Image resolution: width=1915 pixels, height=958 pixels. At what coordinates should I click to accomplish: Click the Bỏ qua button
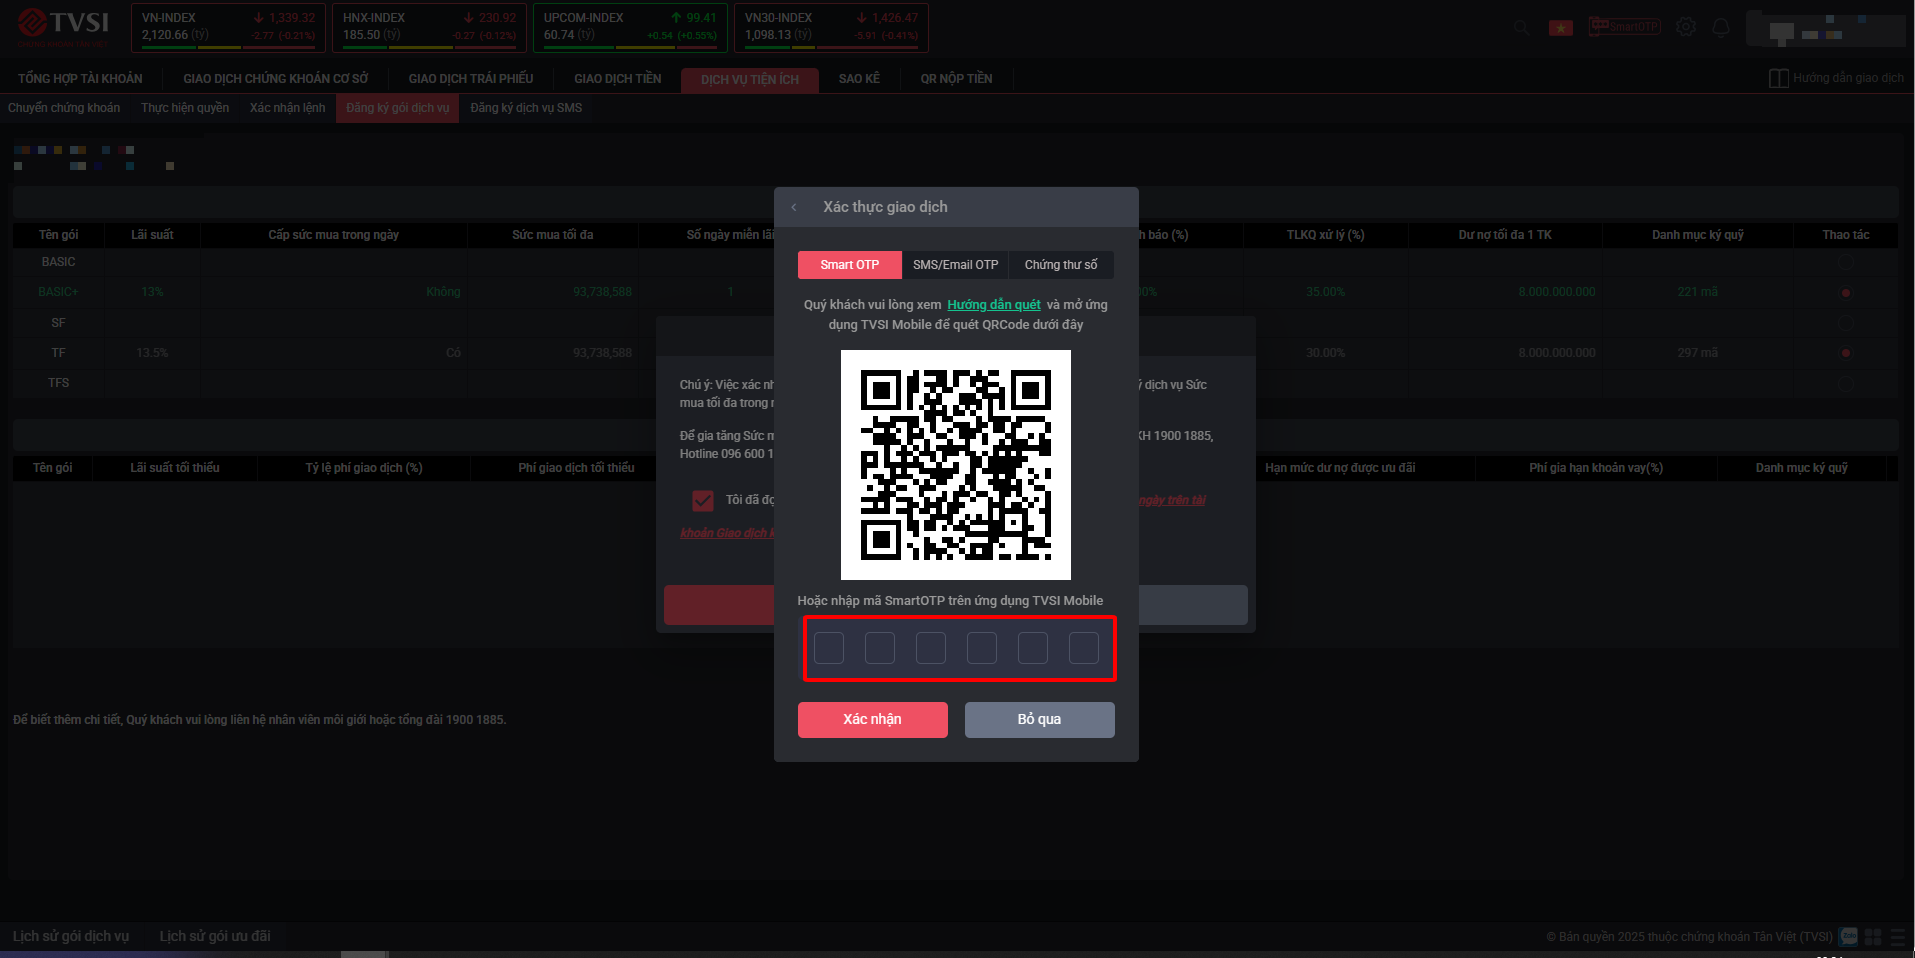coord(1039,720)
